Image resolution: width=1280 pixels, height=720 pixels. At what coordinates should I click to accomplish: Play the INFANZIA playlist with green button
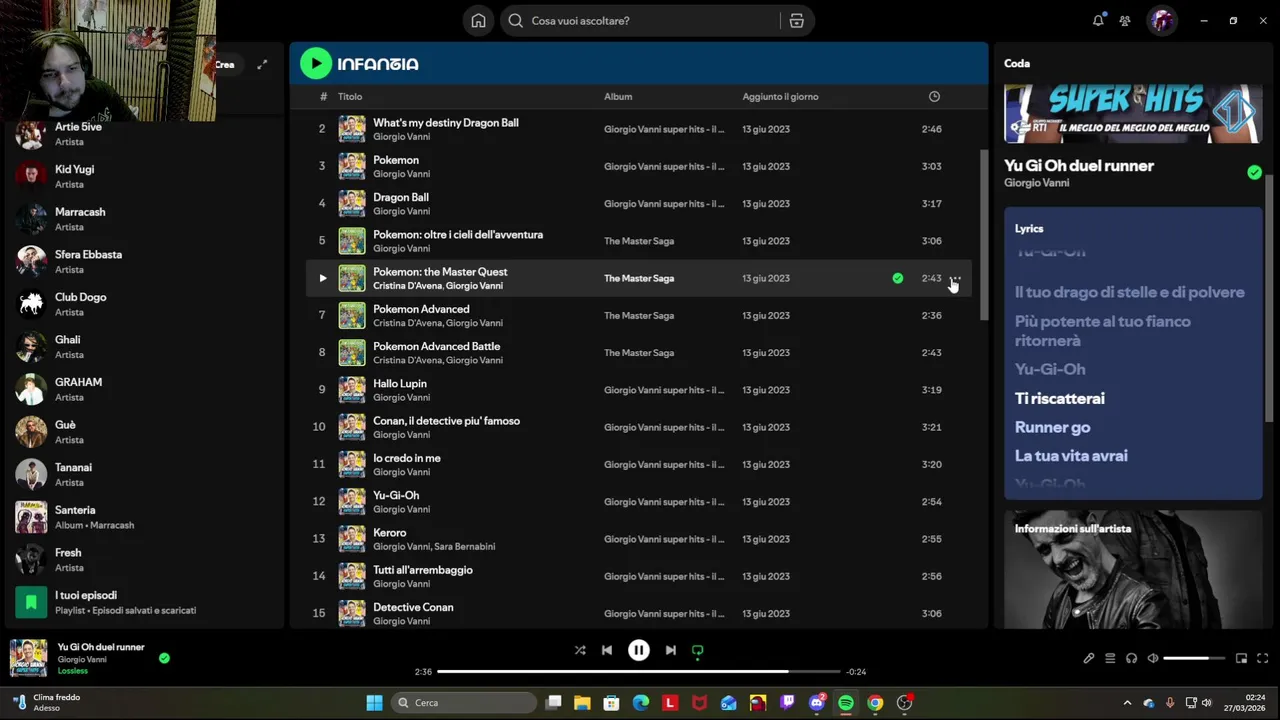point(316,63)
